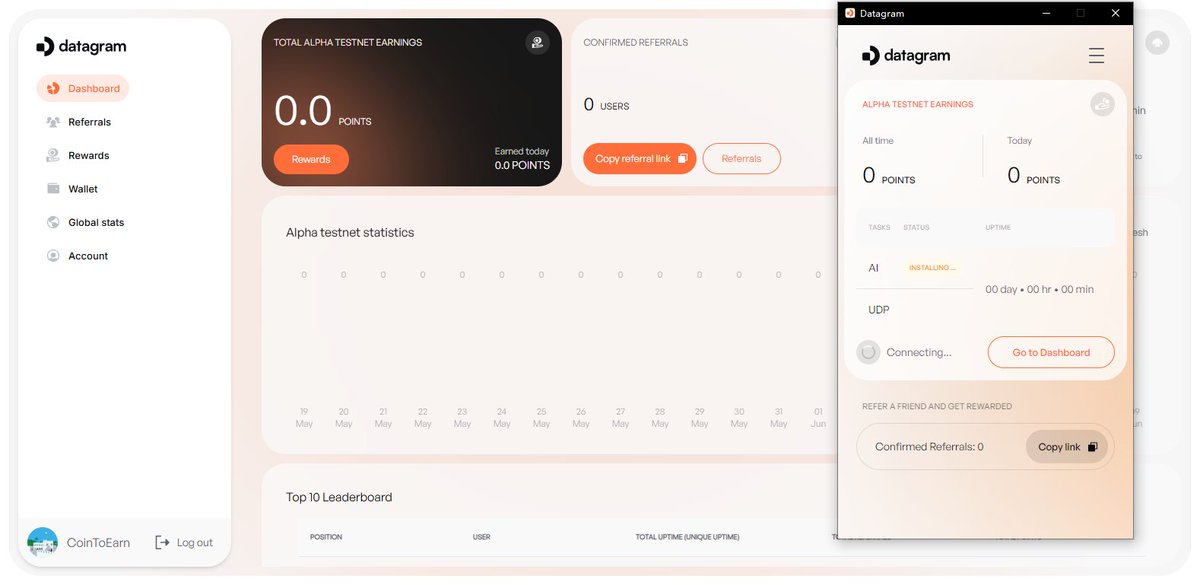Click the orange Rewards button
This screenshot has width=1200, height=585.
(311, 159)
